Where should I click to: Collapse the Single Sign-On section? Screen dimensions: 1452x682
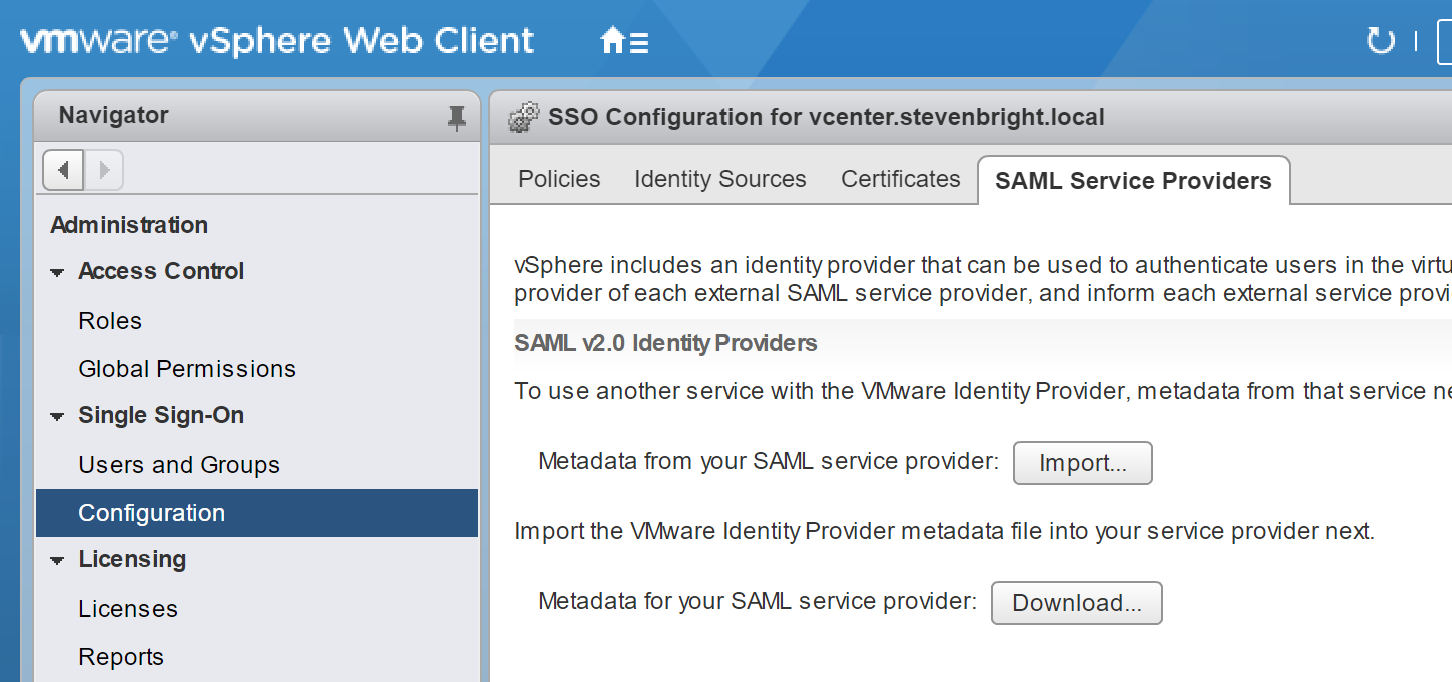point(57,417)
